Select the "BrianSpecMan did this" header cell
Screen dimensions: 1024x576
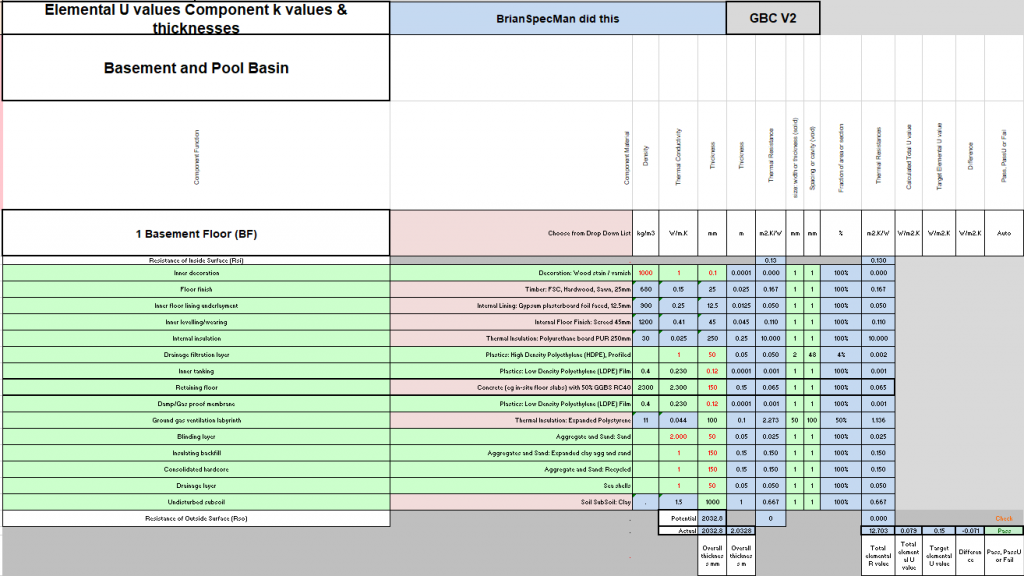pos(558,18)
